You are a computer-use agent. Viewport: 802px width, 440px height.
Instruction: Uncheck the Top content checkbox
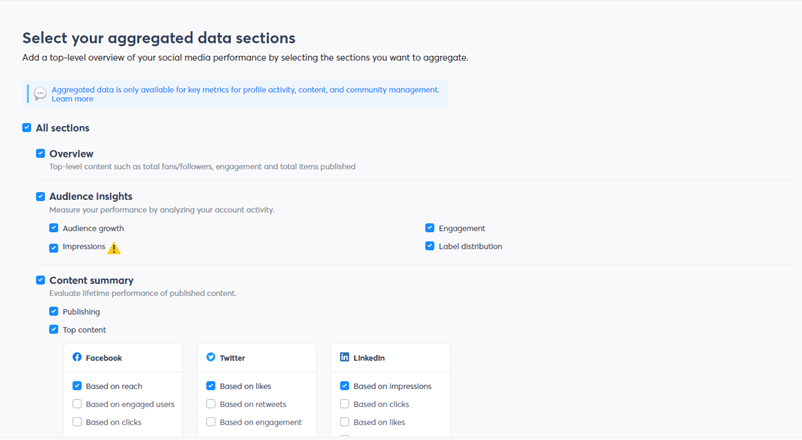[x=54, y=330]
